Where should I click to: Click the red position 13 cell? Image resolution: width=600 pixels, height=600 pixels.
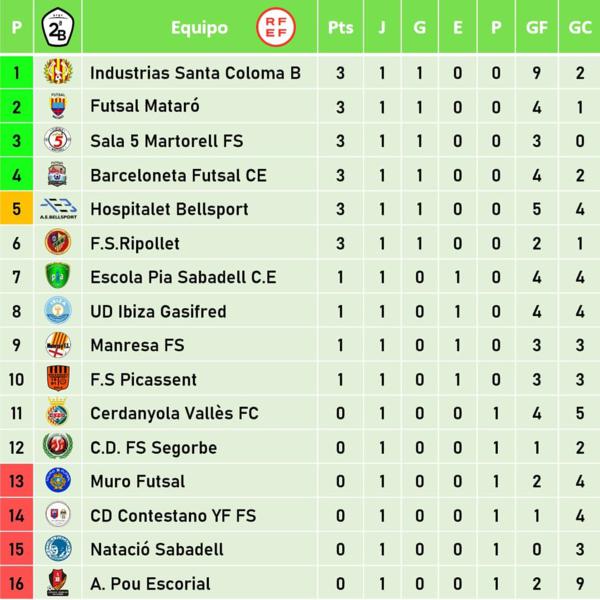[x=16, y=481]
